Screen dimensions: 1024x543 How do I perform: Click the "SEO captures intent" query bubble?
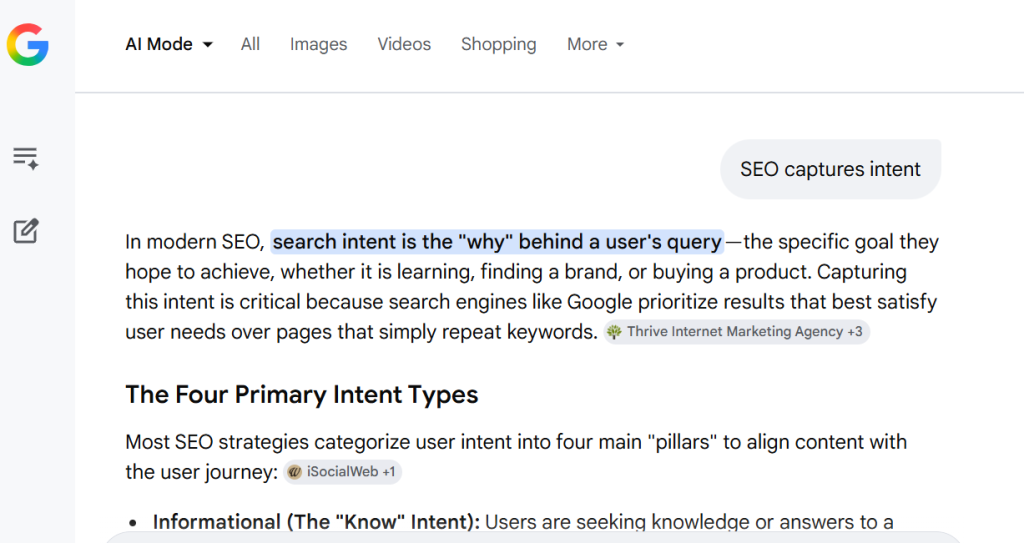point(830,169)
